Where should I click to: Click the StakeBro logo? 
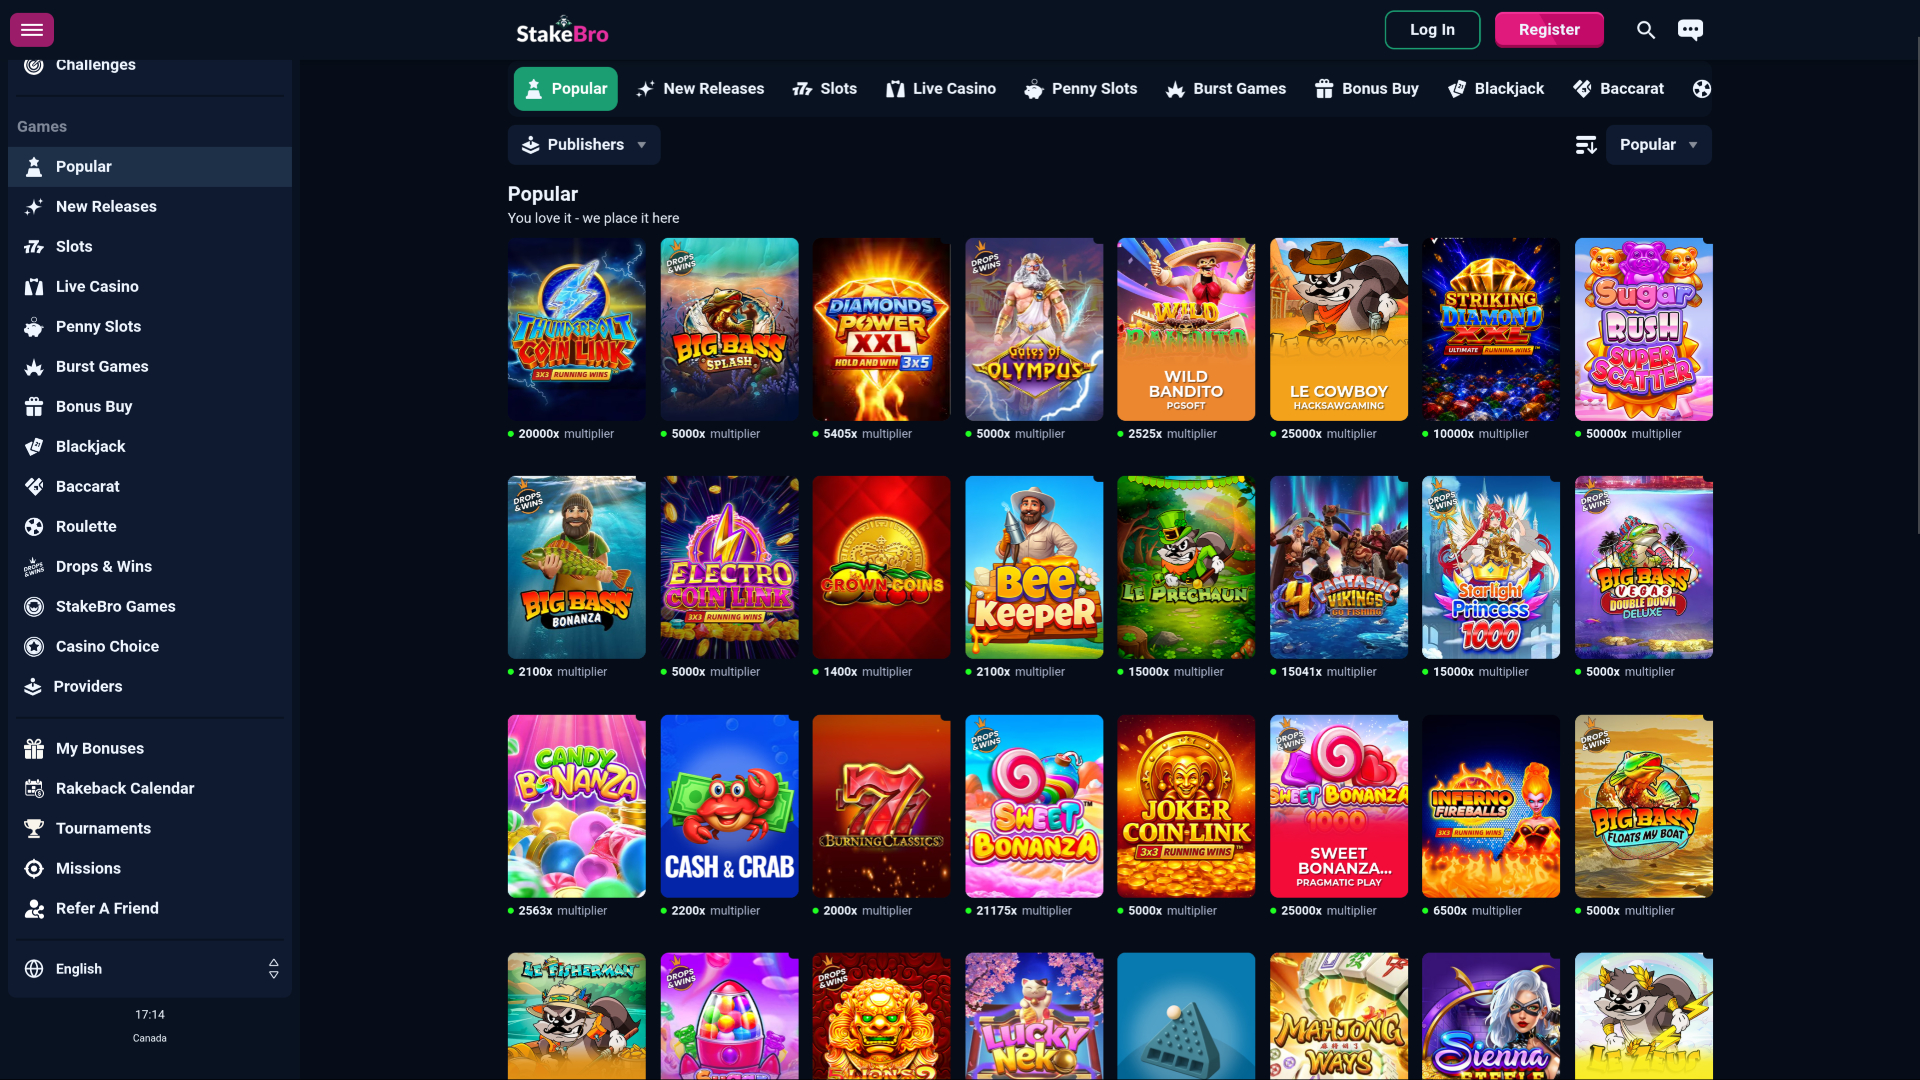pos(562,30)
